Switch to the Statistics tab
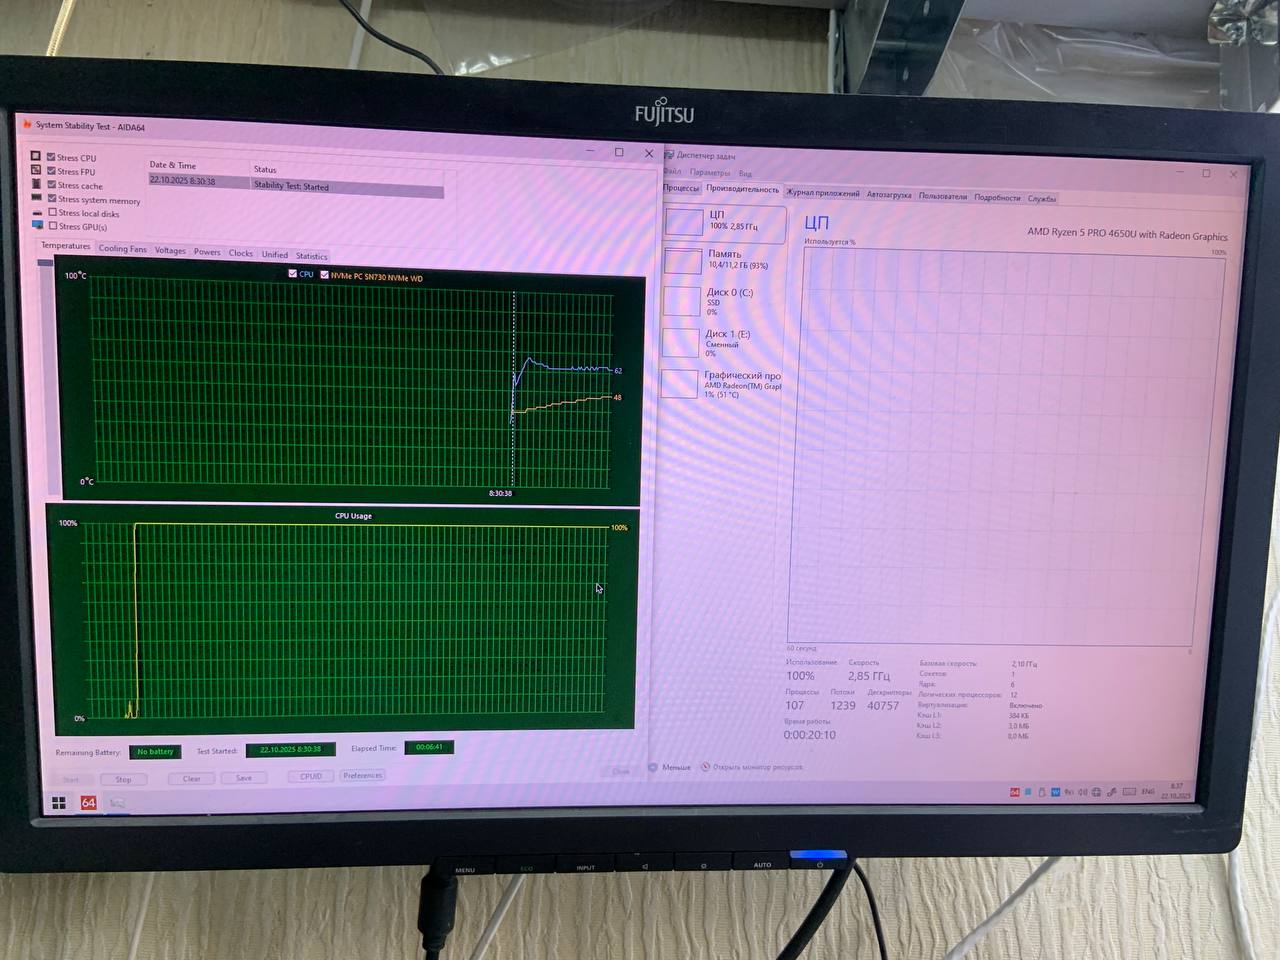The image size is (1280, 960). tap(311, 256)
